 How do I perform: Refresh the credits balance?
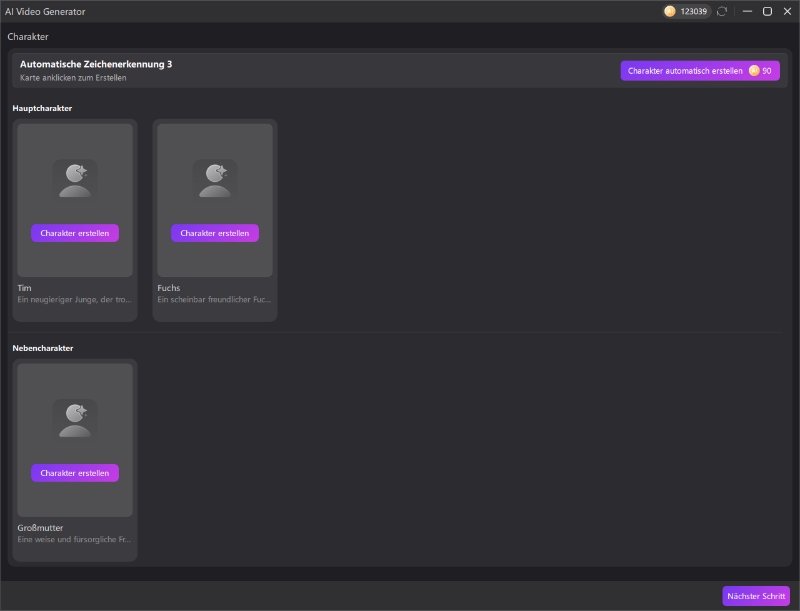coord(722,11)
